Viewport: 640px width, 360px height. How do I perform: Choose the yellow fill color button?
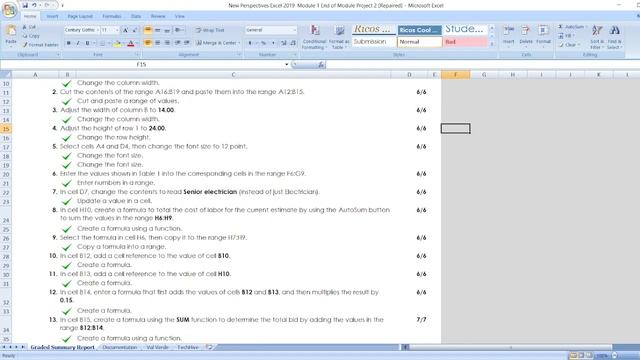(x=117, y=43)
